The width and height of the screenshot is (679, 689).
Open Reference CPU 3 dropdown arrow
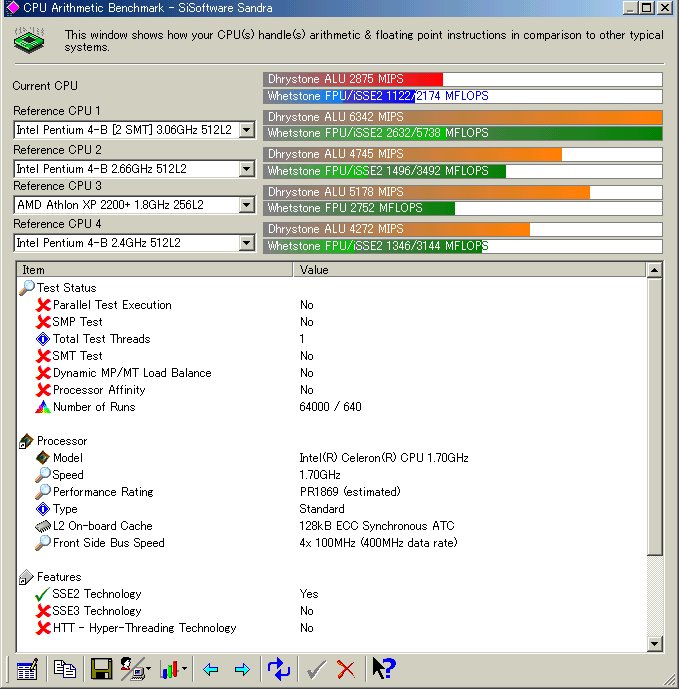pyautogui.click(x=247, y=205)
